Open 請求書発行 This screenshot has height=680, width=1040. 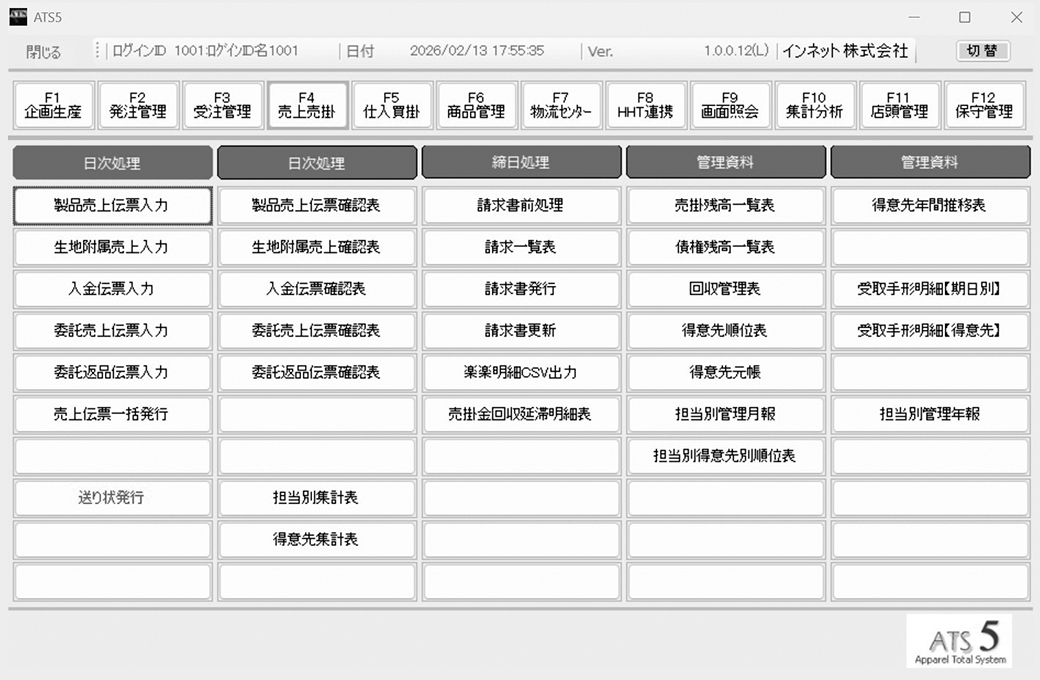tap(521, 289)
